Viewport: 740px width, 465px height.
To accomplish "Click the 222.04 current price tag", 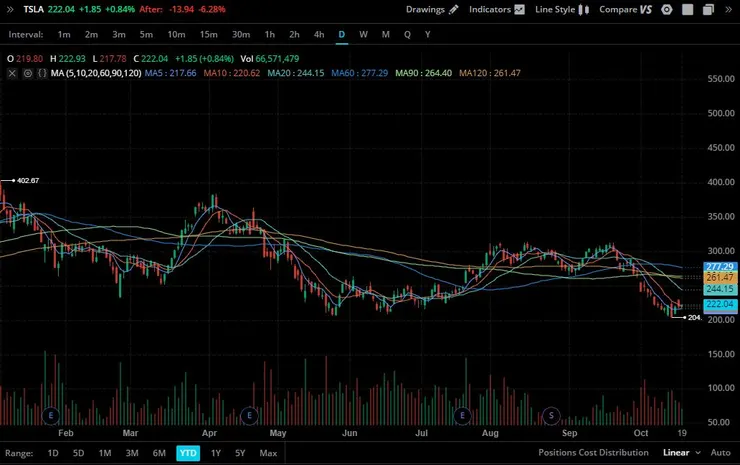I will tap(720, 304).
